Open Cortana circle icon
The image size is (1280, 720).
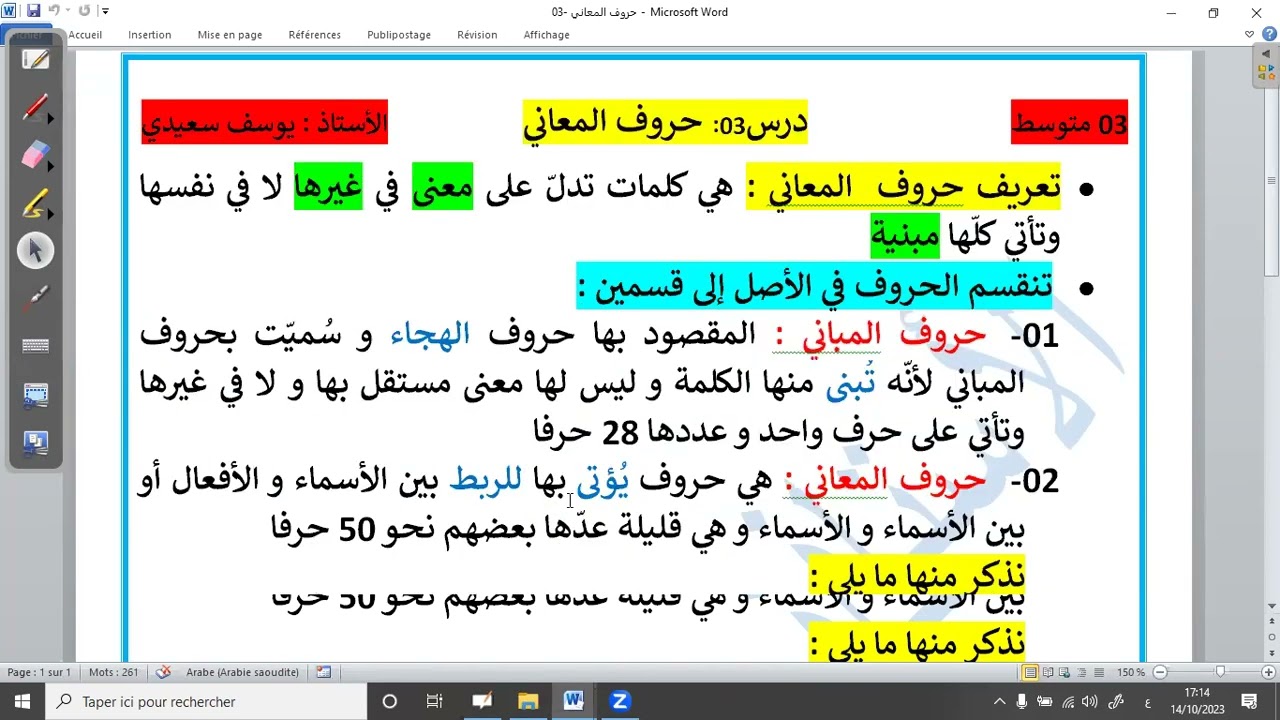[389, 702]
